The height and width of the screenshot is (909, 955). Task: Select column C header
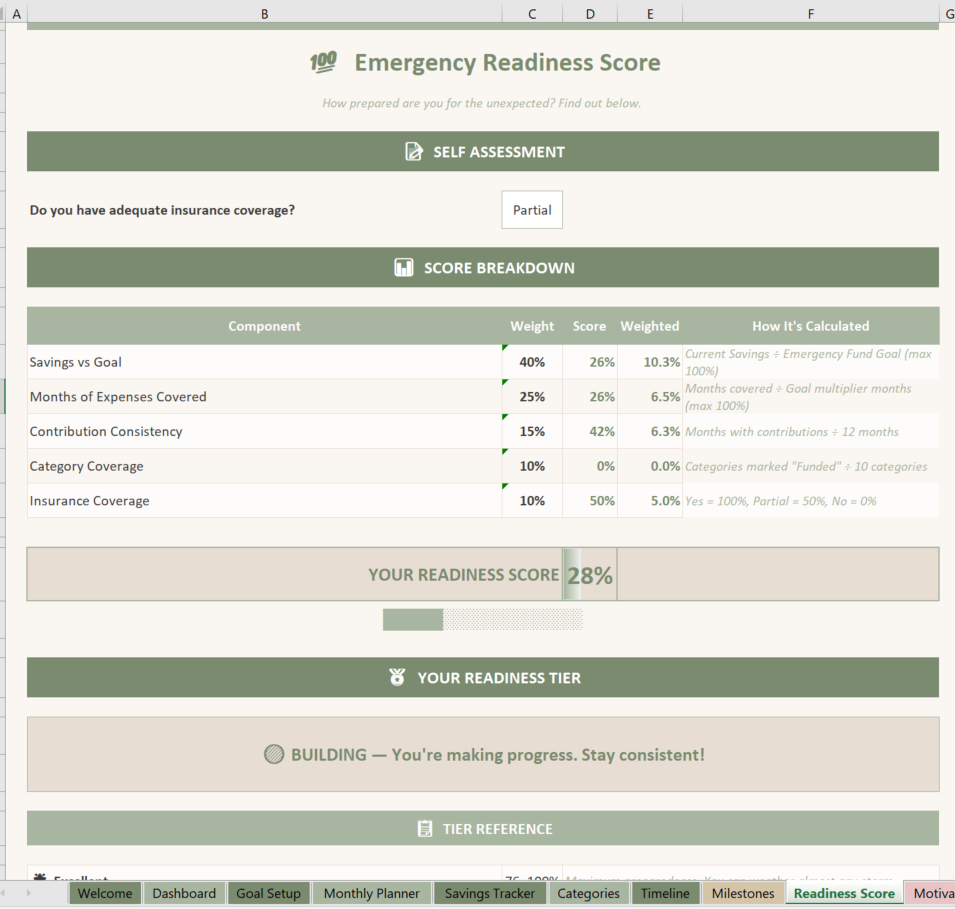click(x=532, y=13)
